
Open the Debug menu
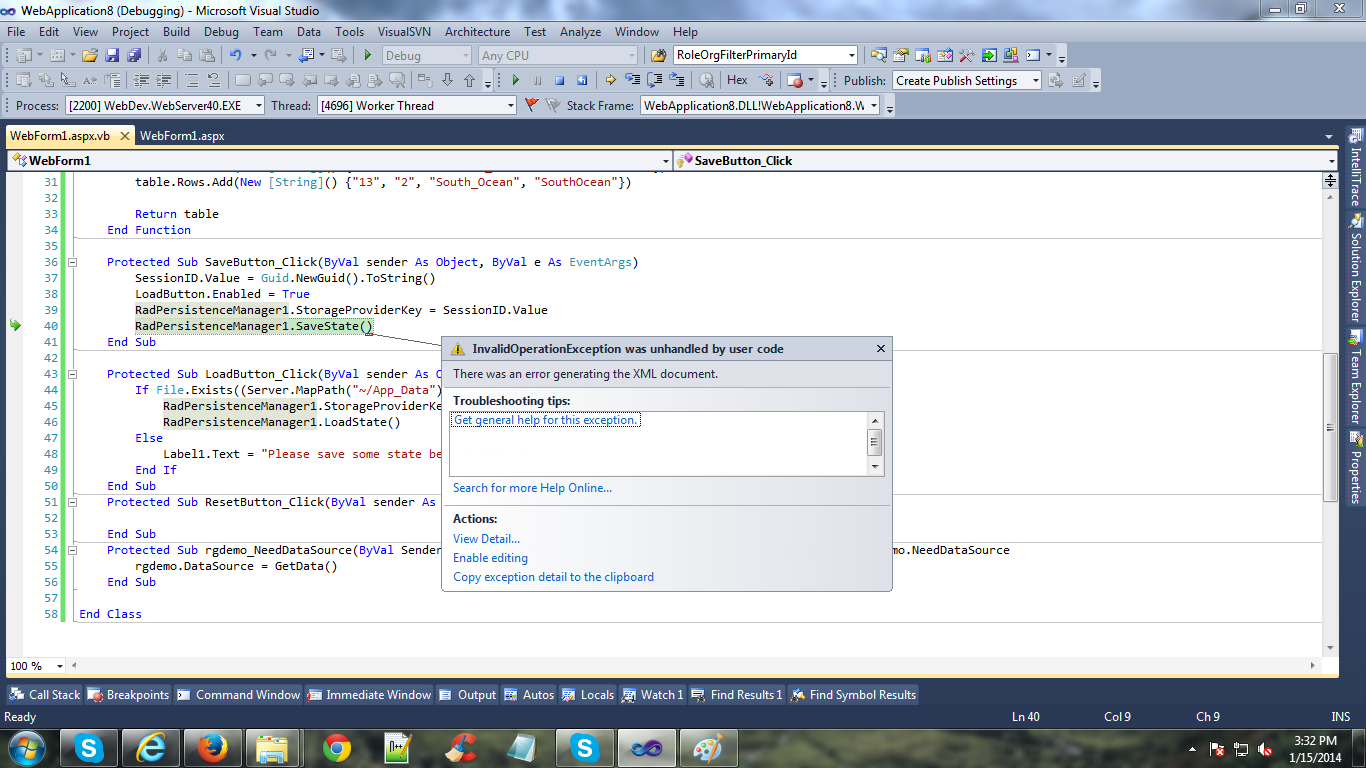point(221,32)
